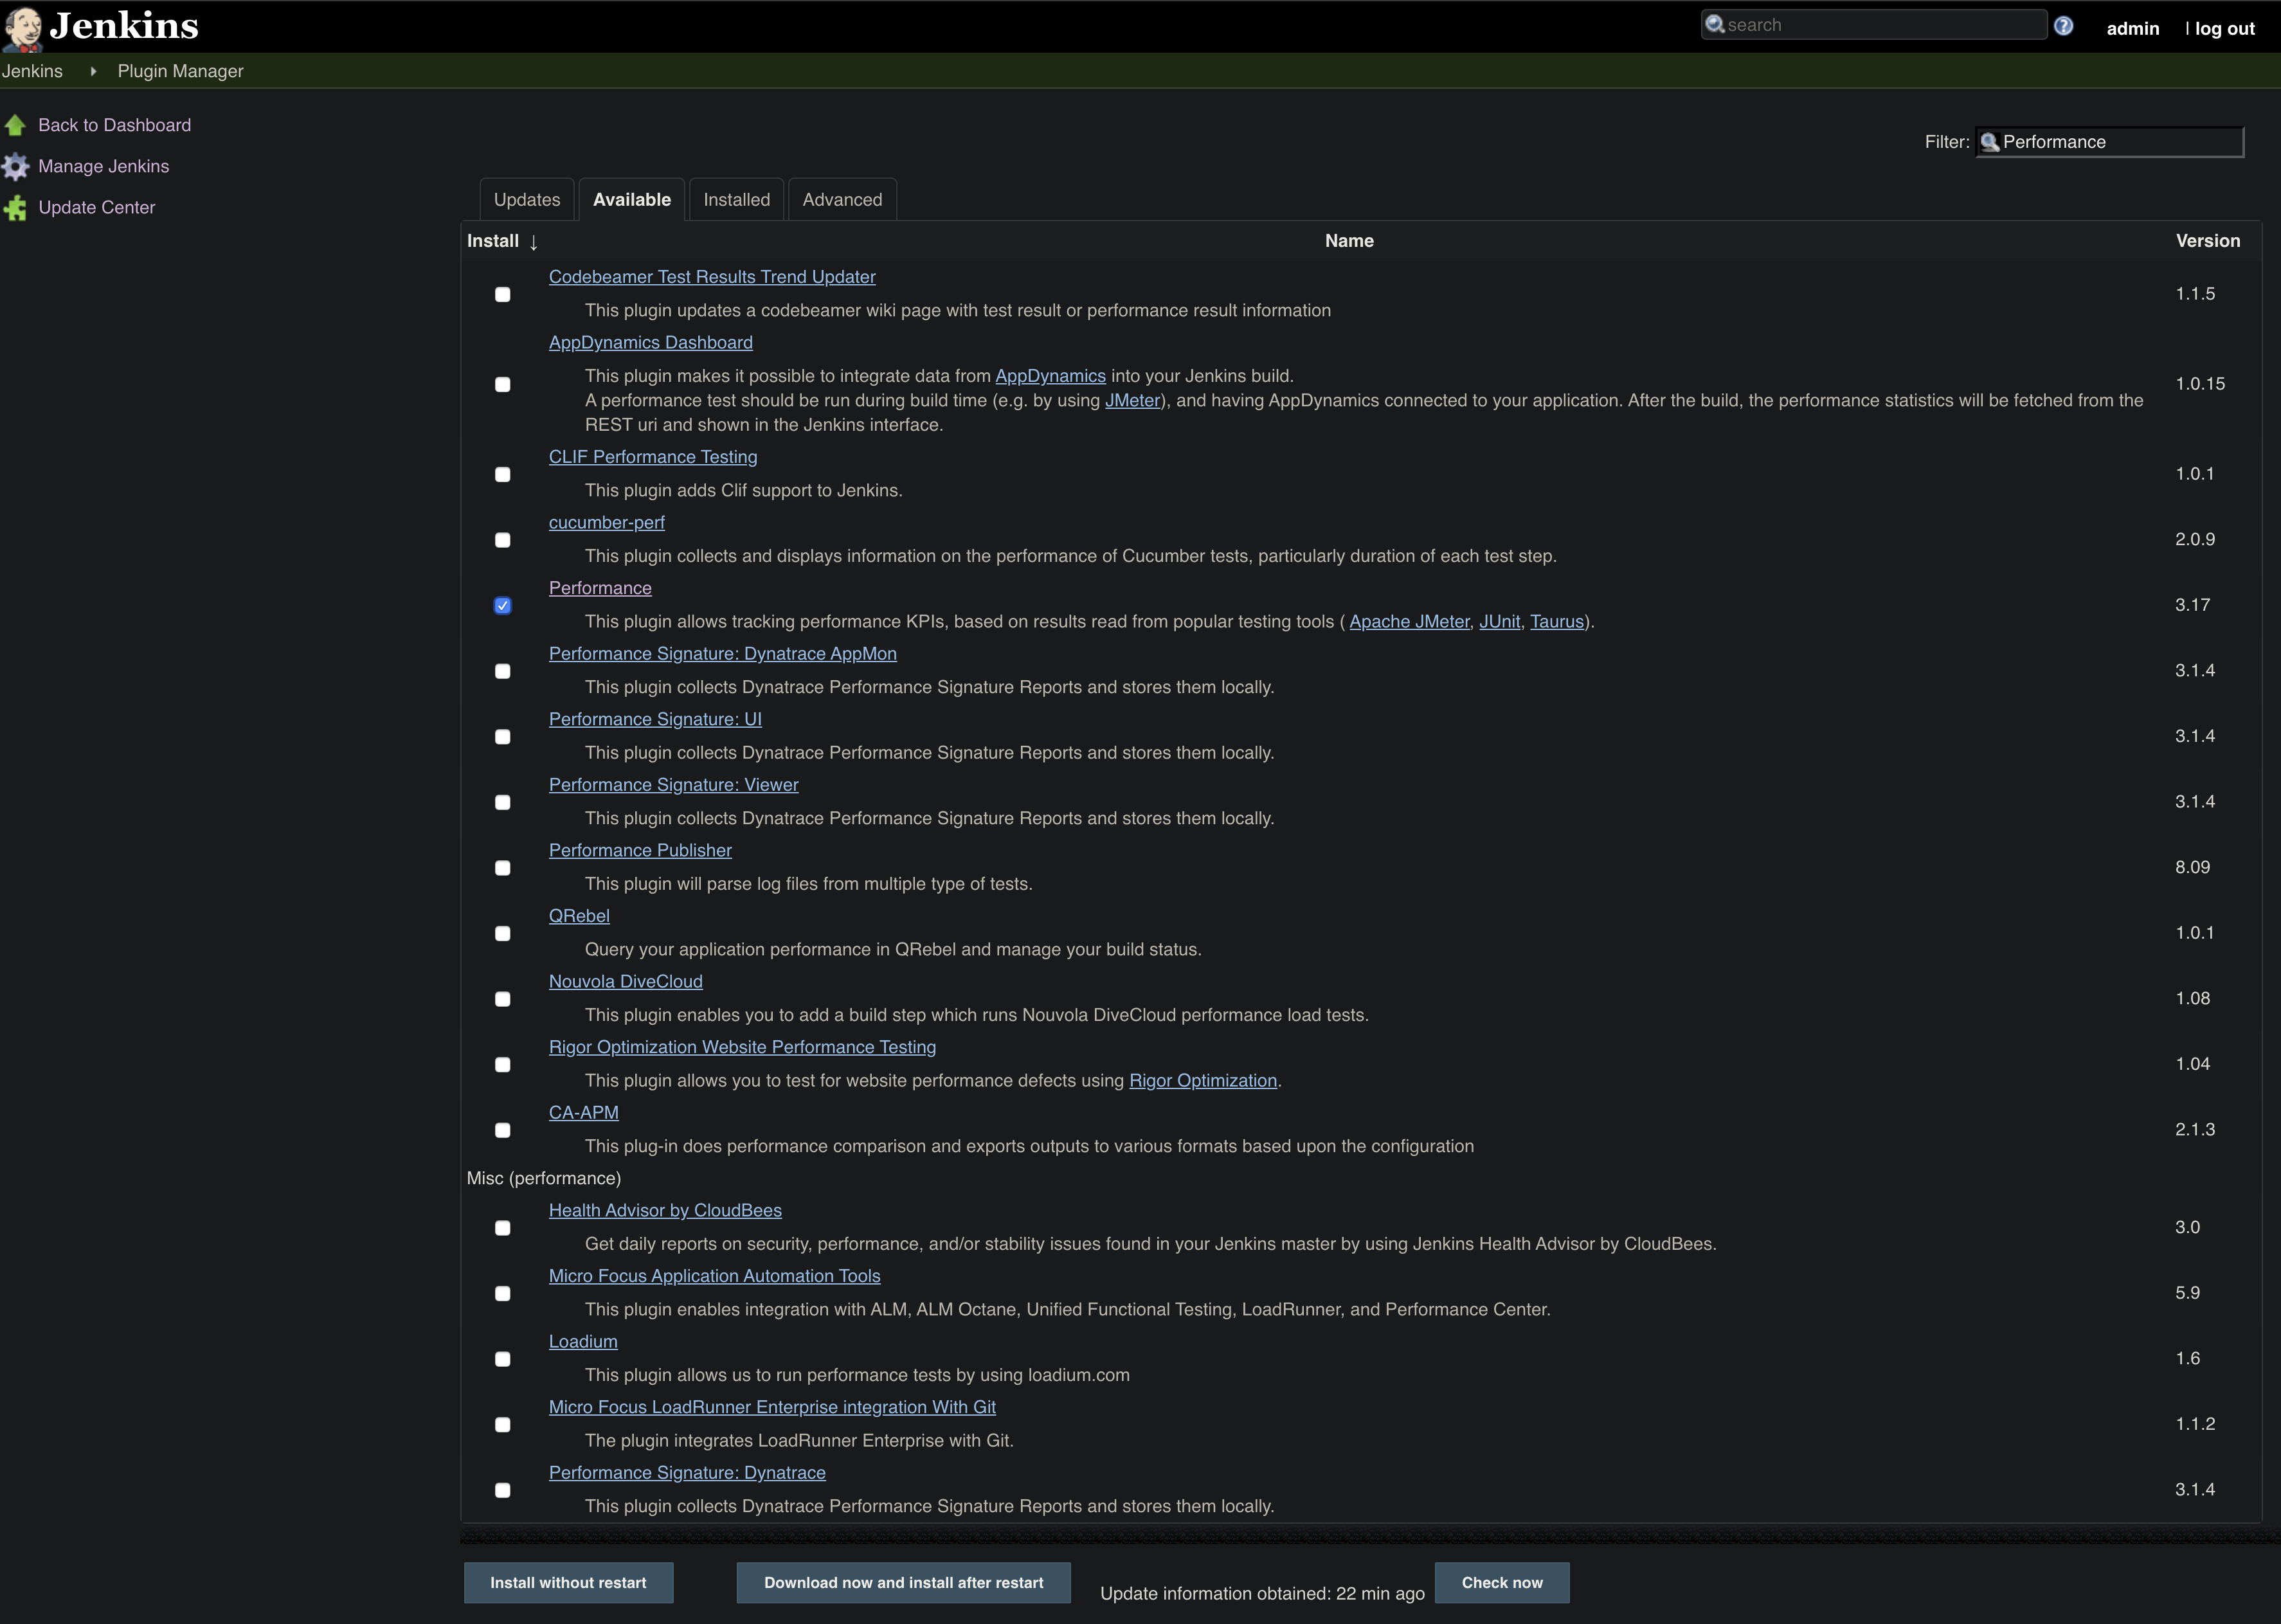Screen dimensions: 2281x1624
Task: Open the Advanced tab
Action: 843,200
